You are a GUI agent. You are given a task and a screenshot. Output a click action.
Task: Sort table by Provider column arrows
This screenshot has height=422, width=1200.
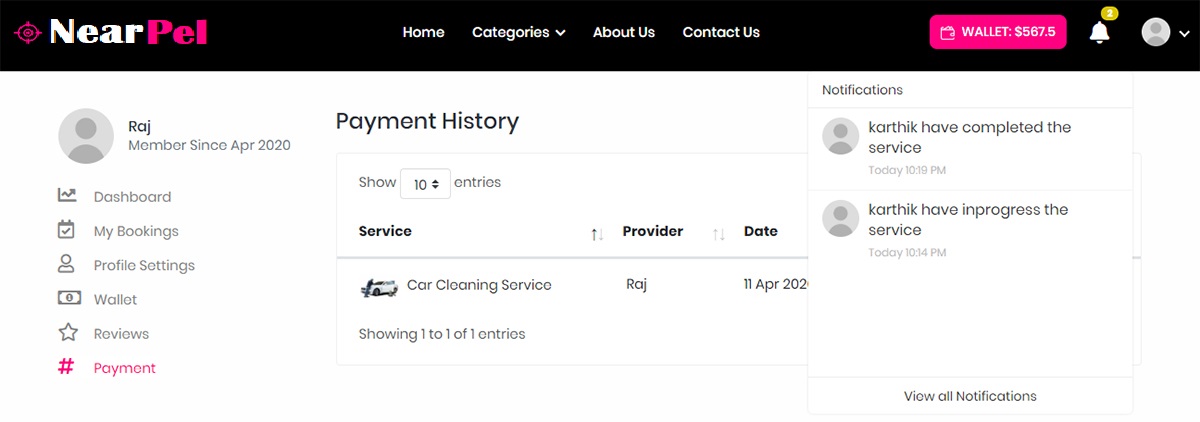pos(718,234)
